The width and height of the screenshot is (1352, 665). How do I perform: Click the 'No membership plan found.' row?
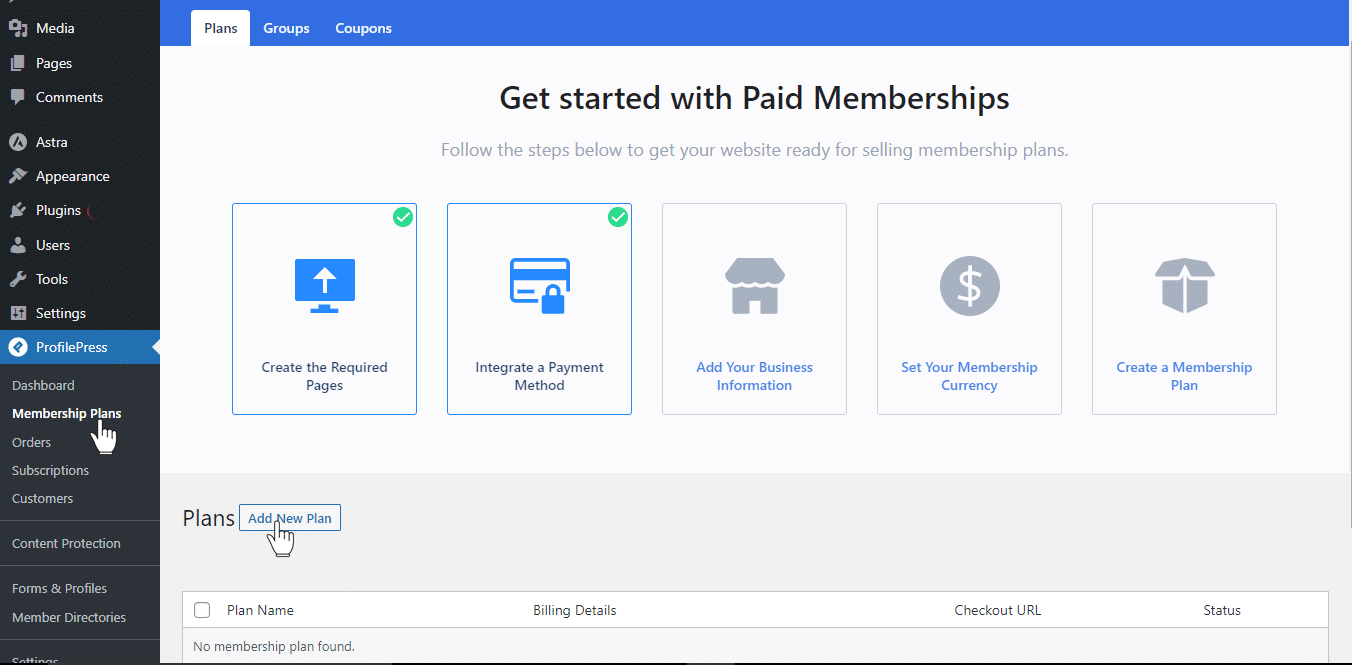pyautogui.click(x=755, y=646)
